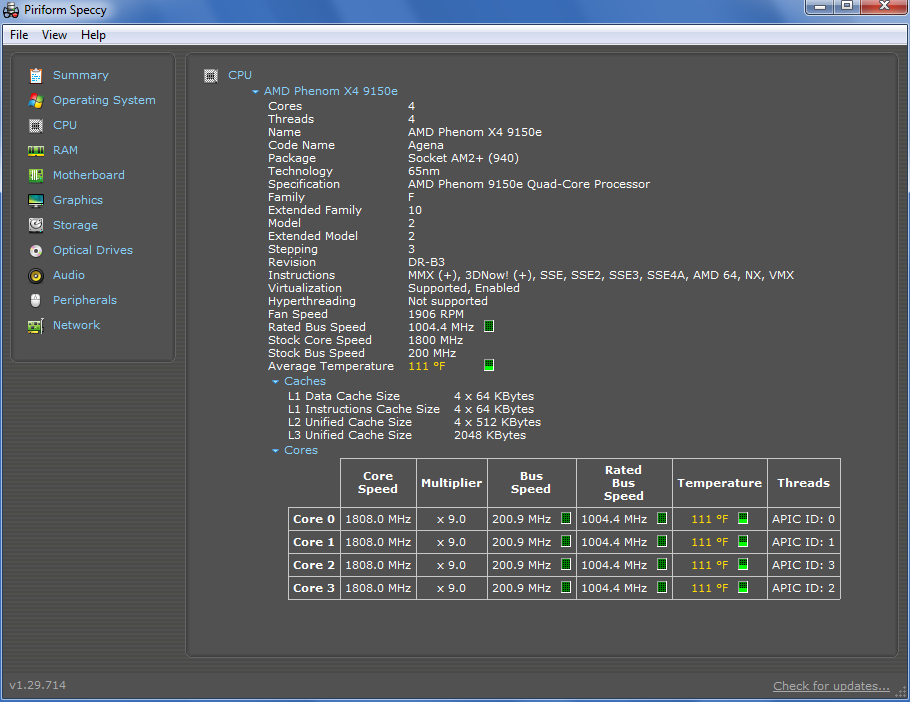Viewport: 910px width, 702px height.
Task: Click the CPU chip icon in main panel header
Action: click(211, 75)
